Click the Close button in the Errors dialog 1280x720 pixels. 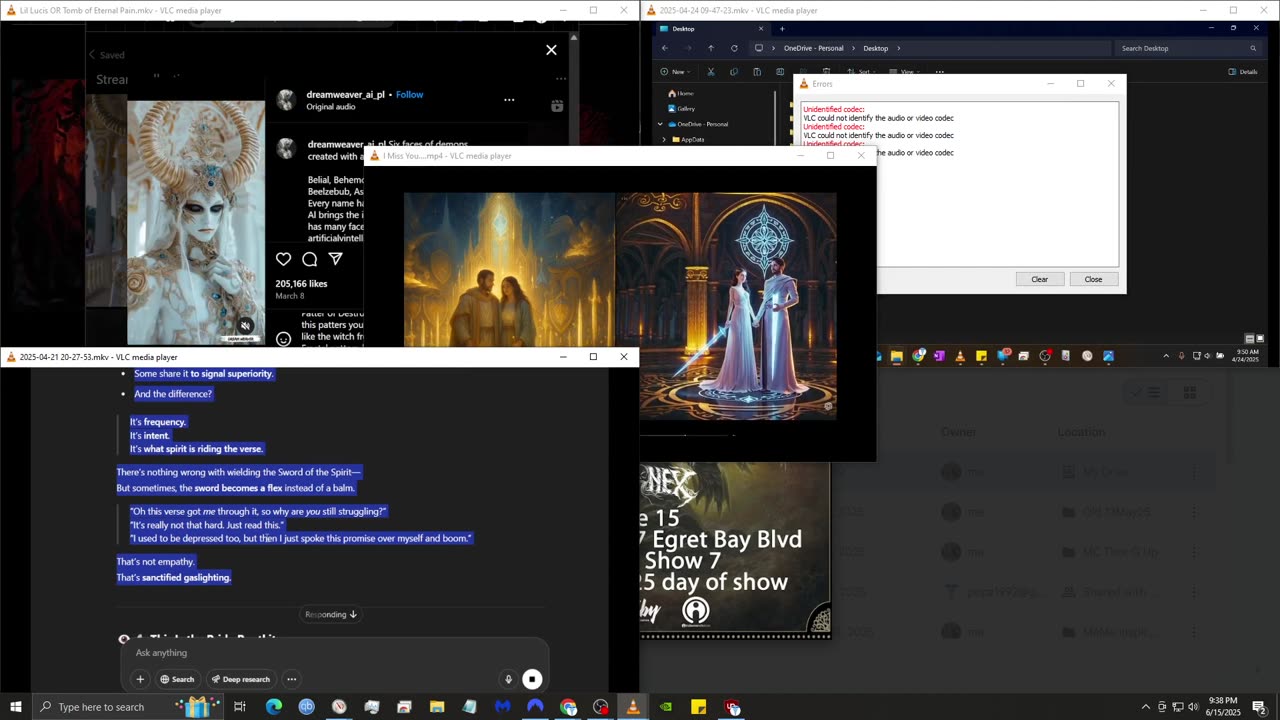click(1094, 279)
